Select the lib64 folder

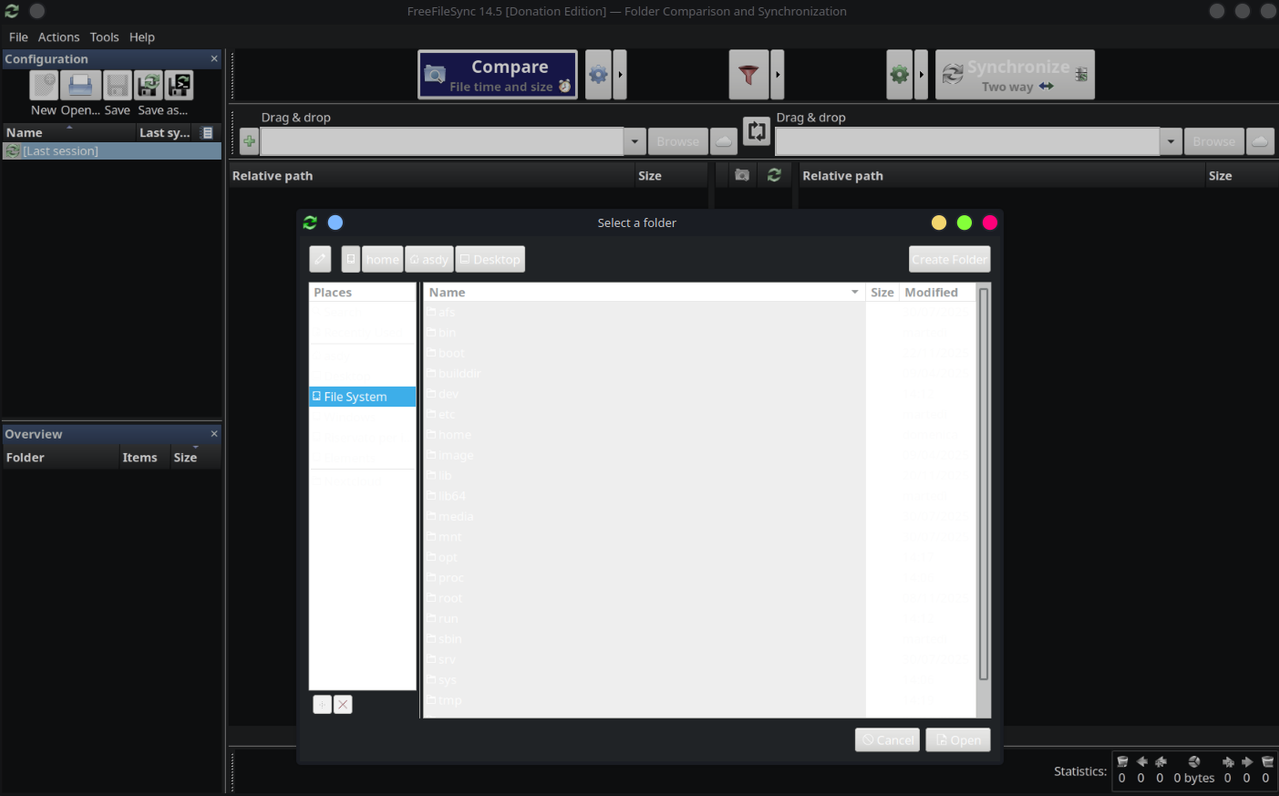pyautogui.click(x=644, y=496)
